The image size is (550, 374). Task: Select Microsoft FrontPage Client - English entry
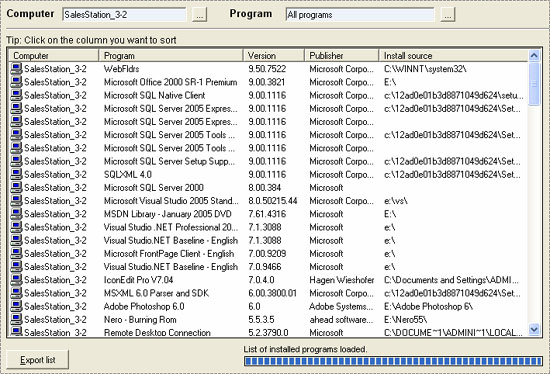click(x=169, y=254)
